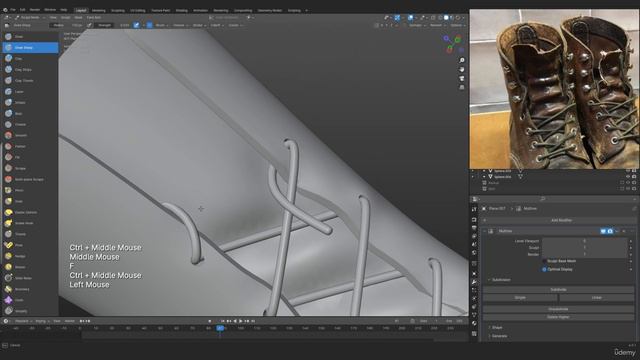Image resolution: width=640 pixels, height=360 pixels.
Task: Select the Inflate brush
Action: pos(31,102)
